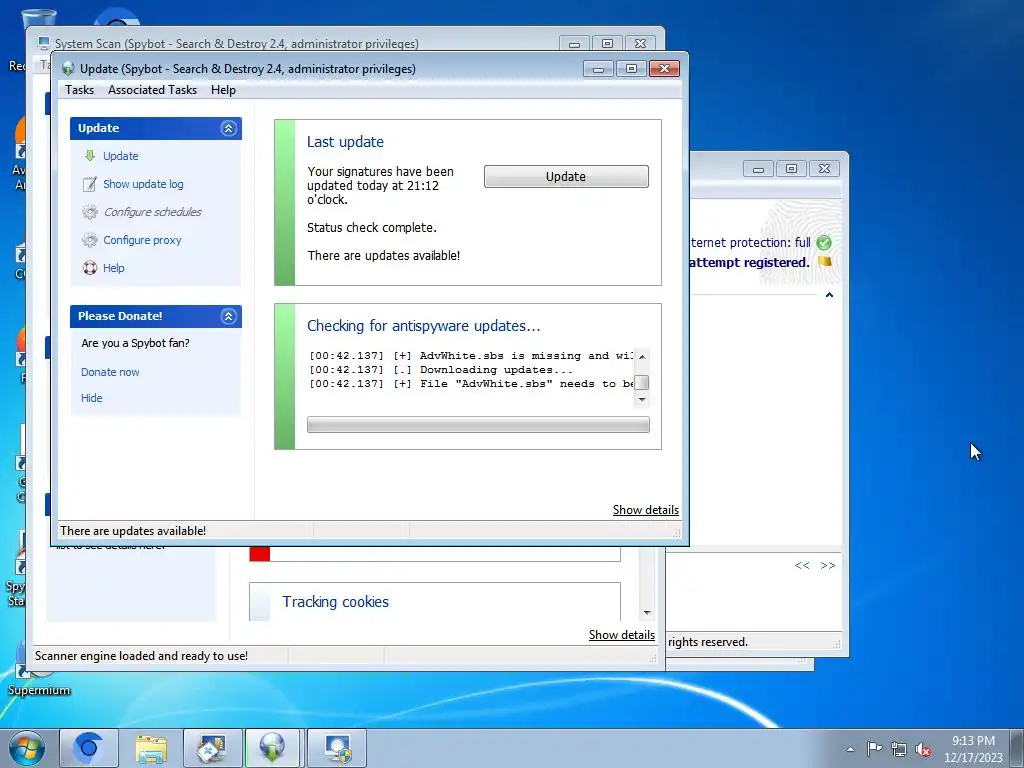The image size is (1024, 768).
Task: Click Show details in Update window
Action: point(646,510)
